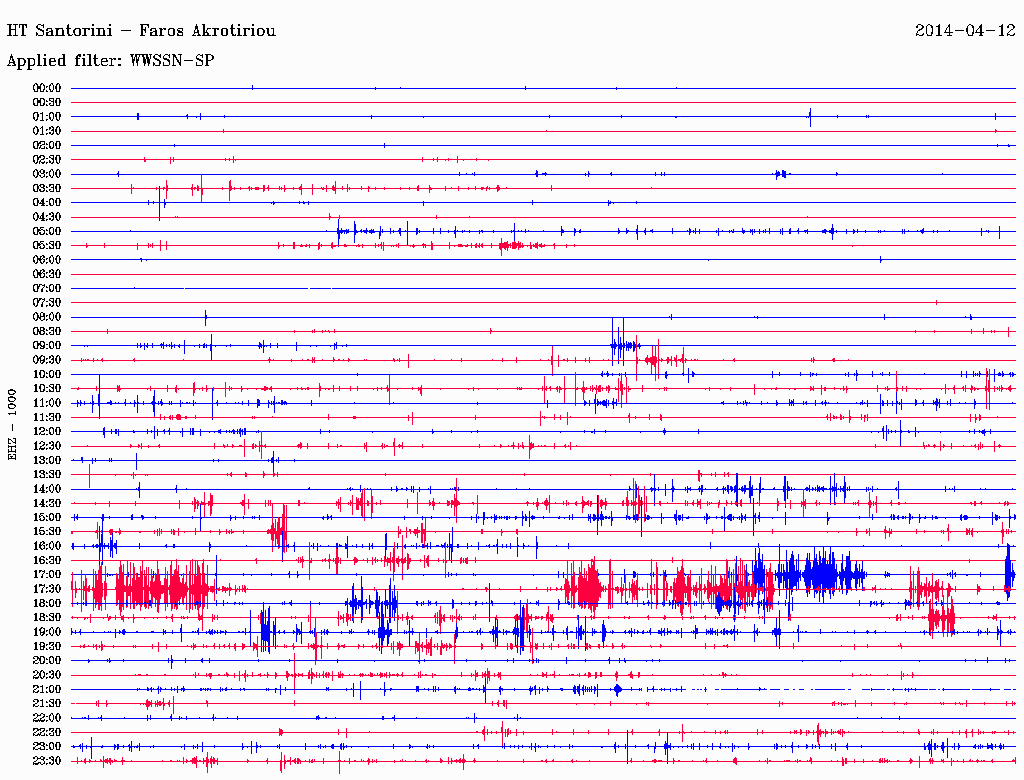
Task: Select the 18:30 time label
Action: pos(47,618)
